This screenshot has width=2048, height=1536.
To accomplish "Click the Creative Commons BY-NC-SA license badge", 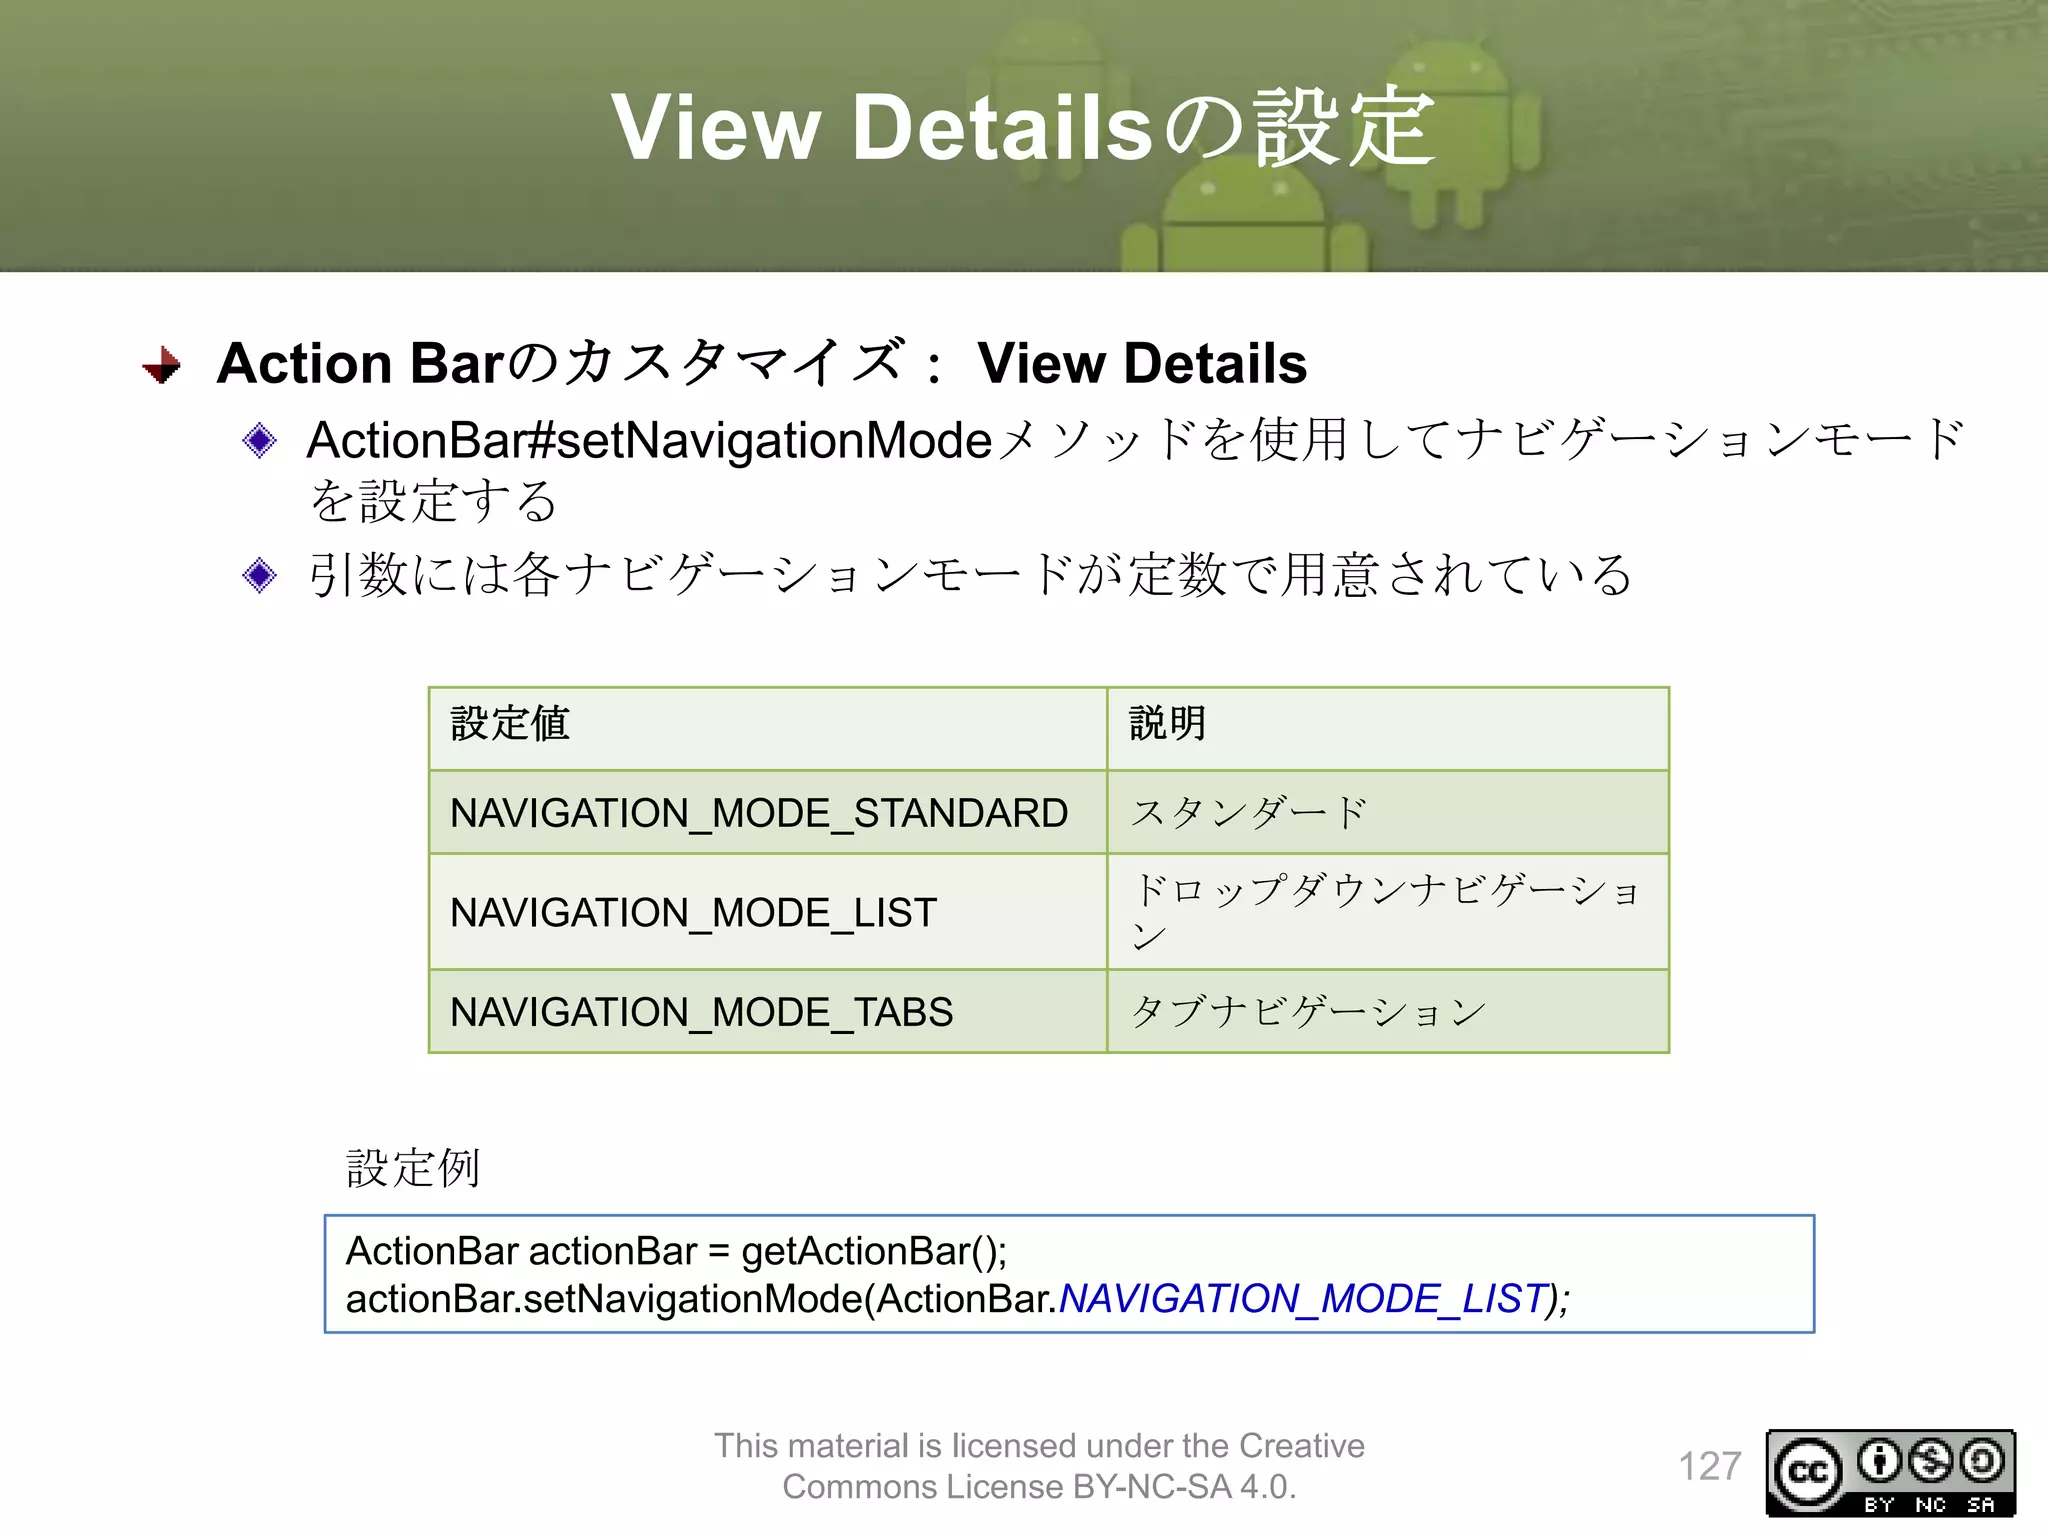I will [x=1890, y=1472].
